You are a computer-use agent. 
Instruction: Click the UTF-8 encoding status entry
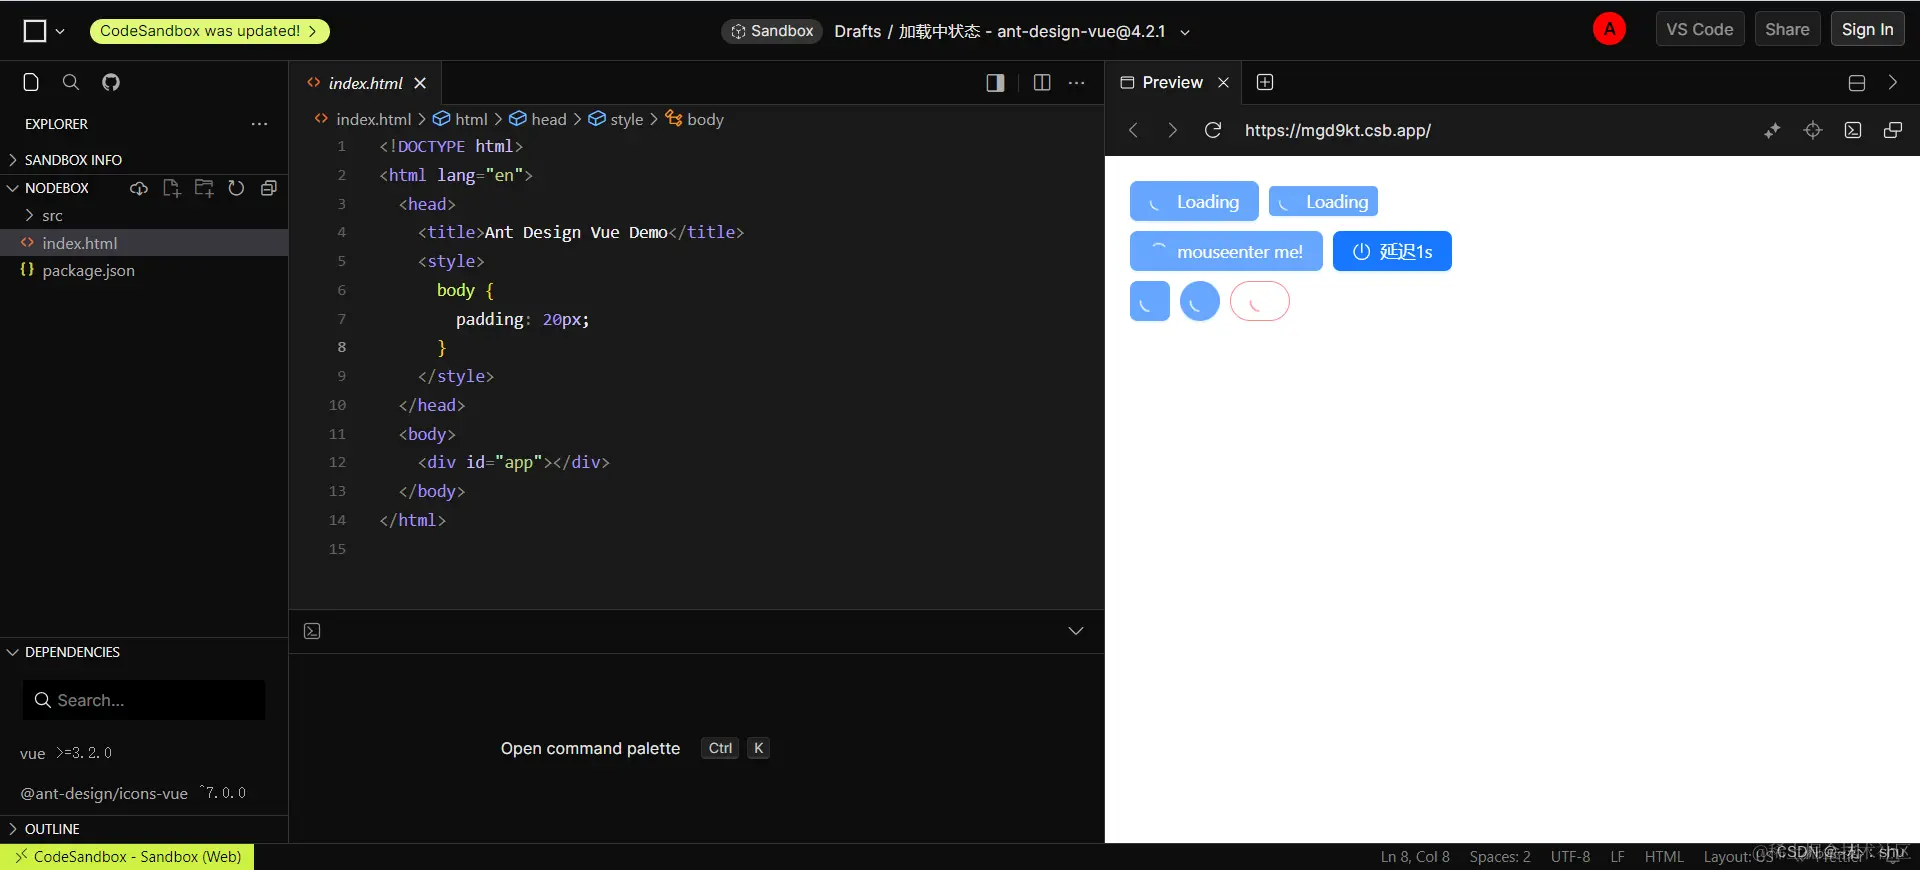click(1570, 857)
